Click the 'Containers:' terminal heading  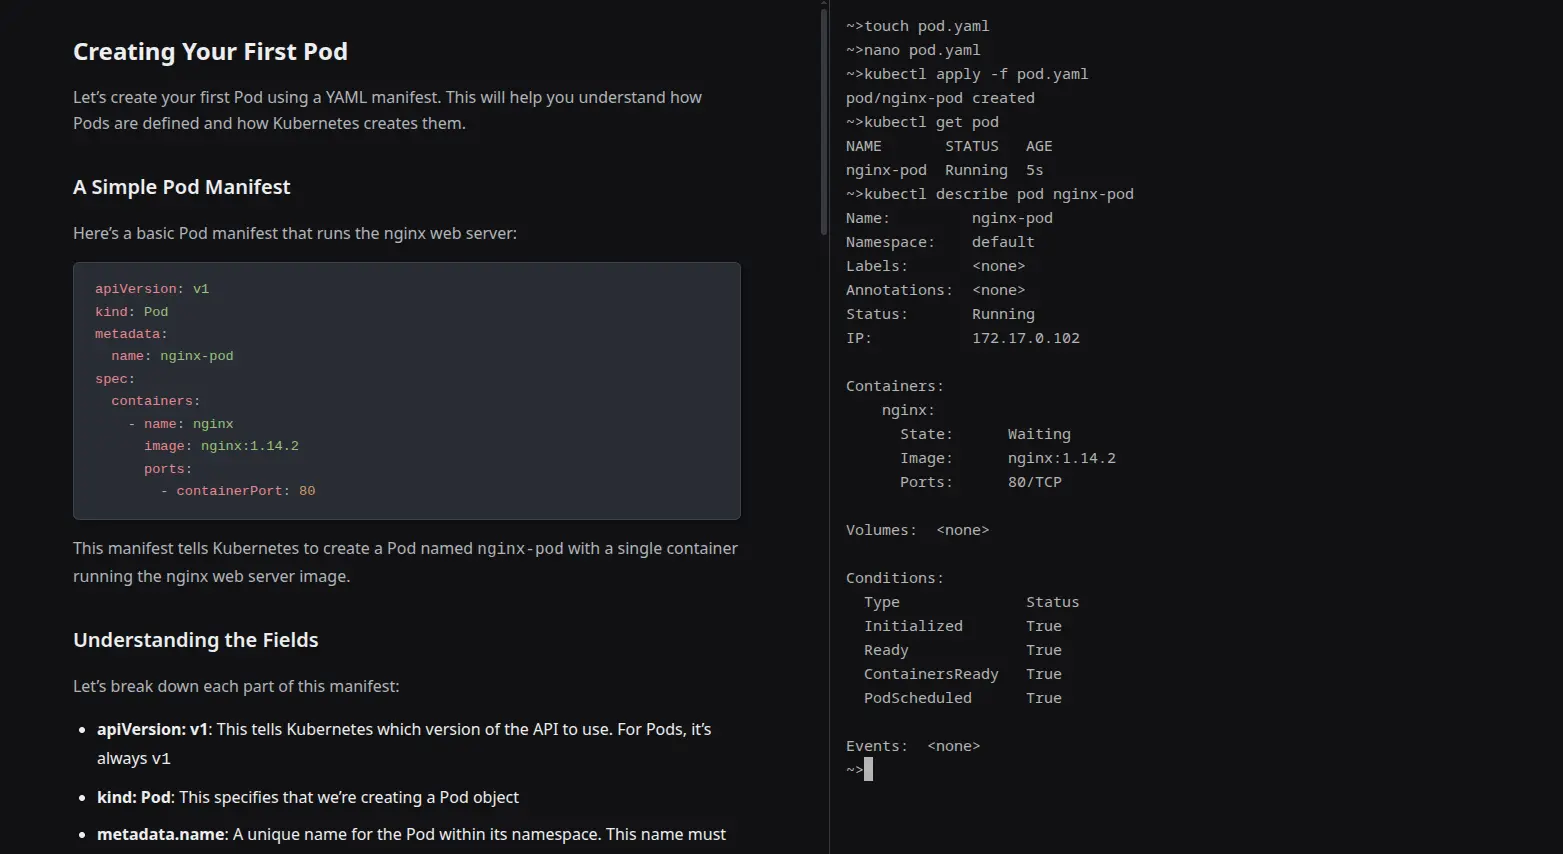(x=895, y=386)
